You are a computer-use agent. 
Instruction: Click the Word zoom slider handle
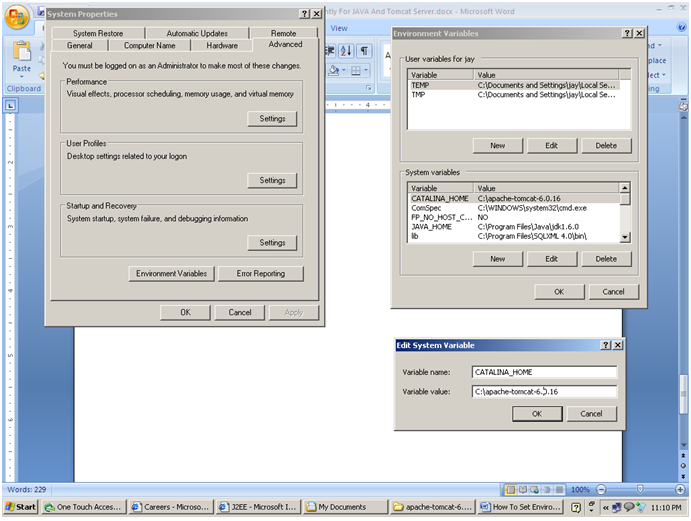[x=640, y=489]
